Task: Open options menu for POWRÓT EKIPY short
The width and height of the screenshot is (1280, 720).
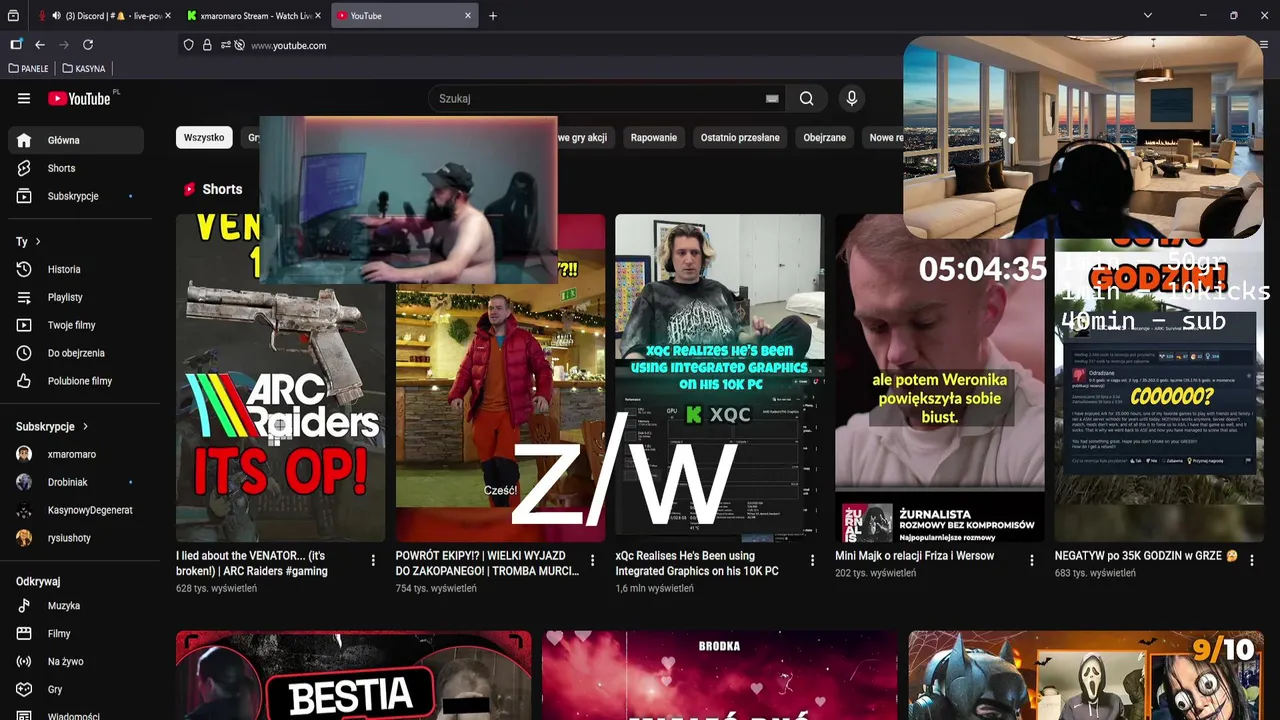Action: pyautogui.click(x=592, y=561)
